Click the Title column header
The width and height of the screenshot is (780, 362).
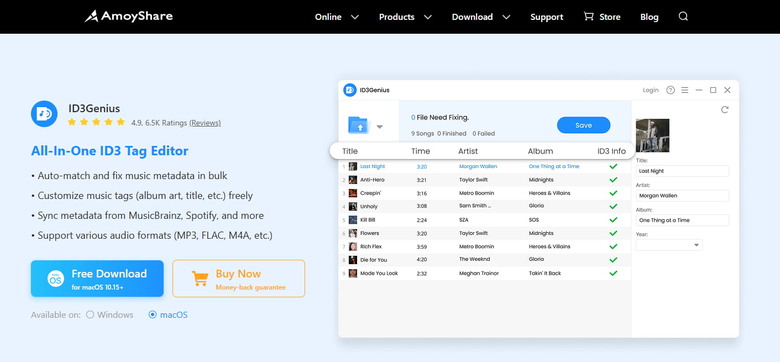coord(350,151)
